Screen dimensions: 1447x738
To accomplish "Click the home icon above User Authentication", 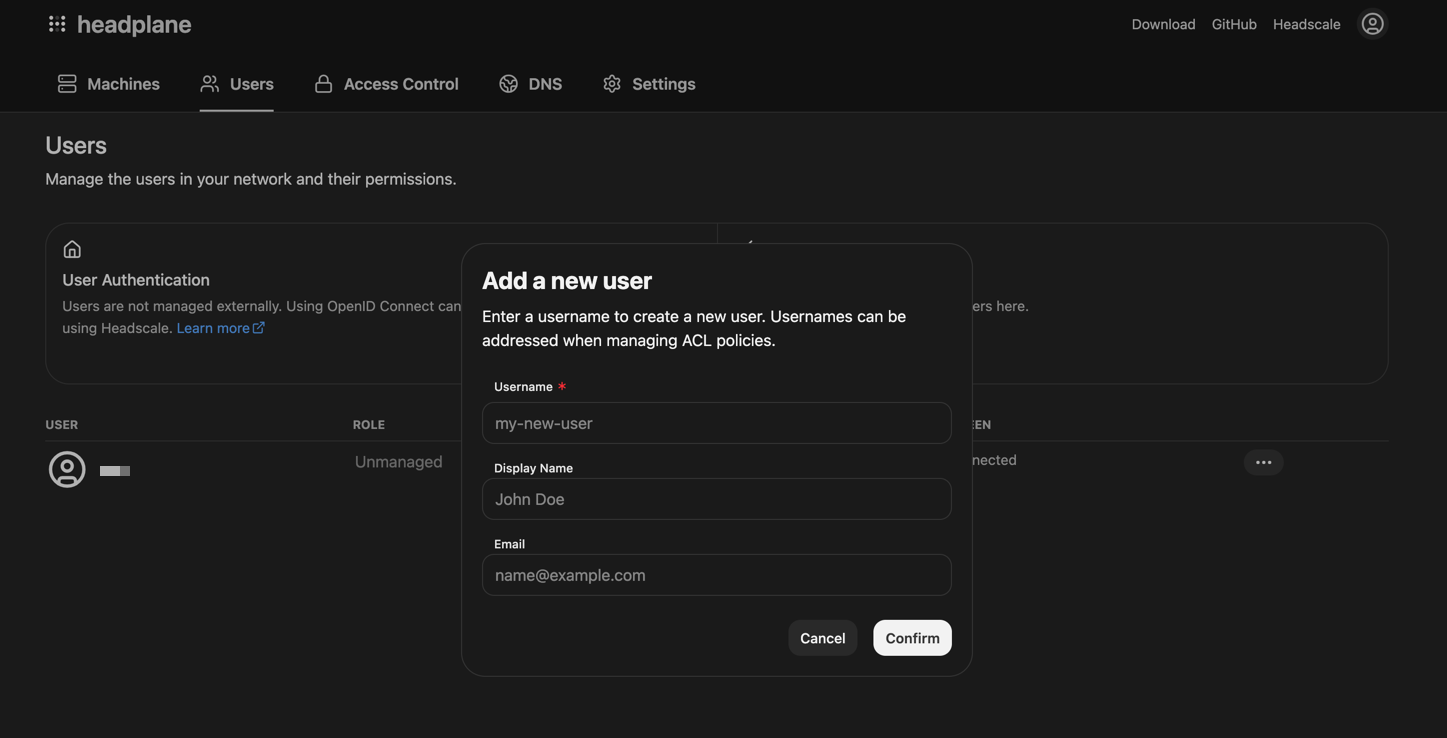I will [x=72, y=249].
